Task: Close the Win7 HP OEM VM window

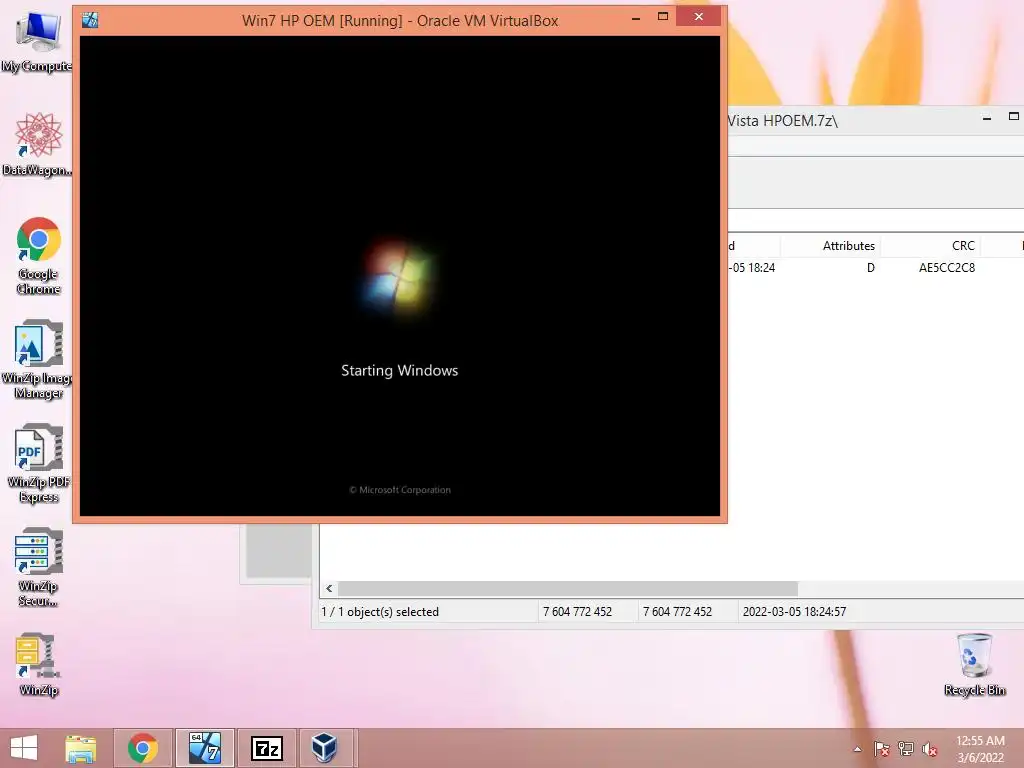Action: pos(699,17)
